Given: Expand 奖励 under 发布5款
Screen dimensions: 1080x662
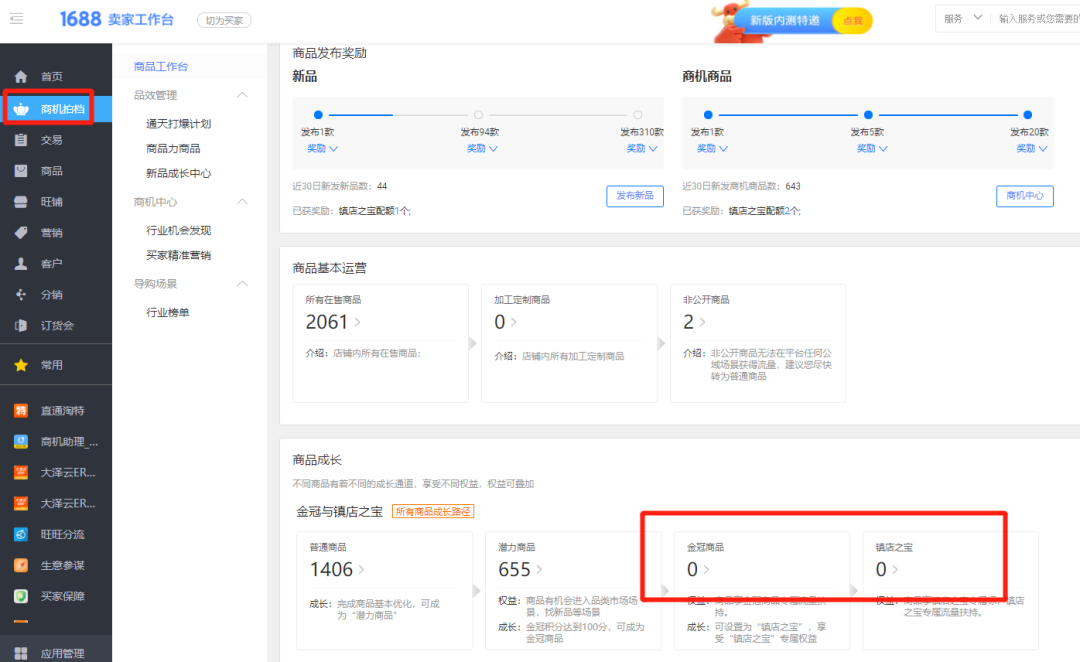Looking at the screenshot, I should 872,149.
